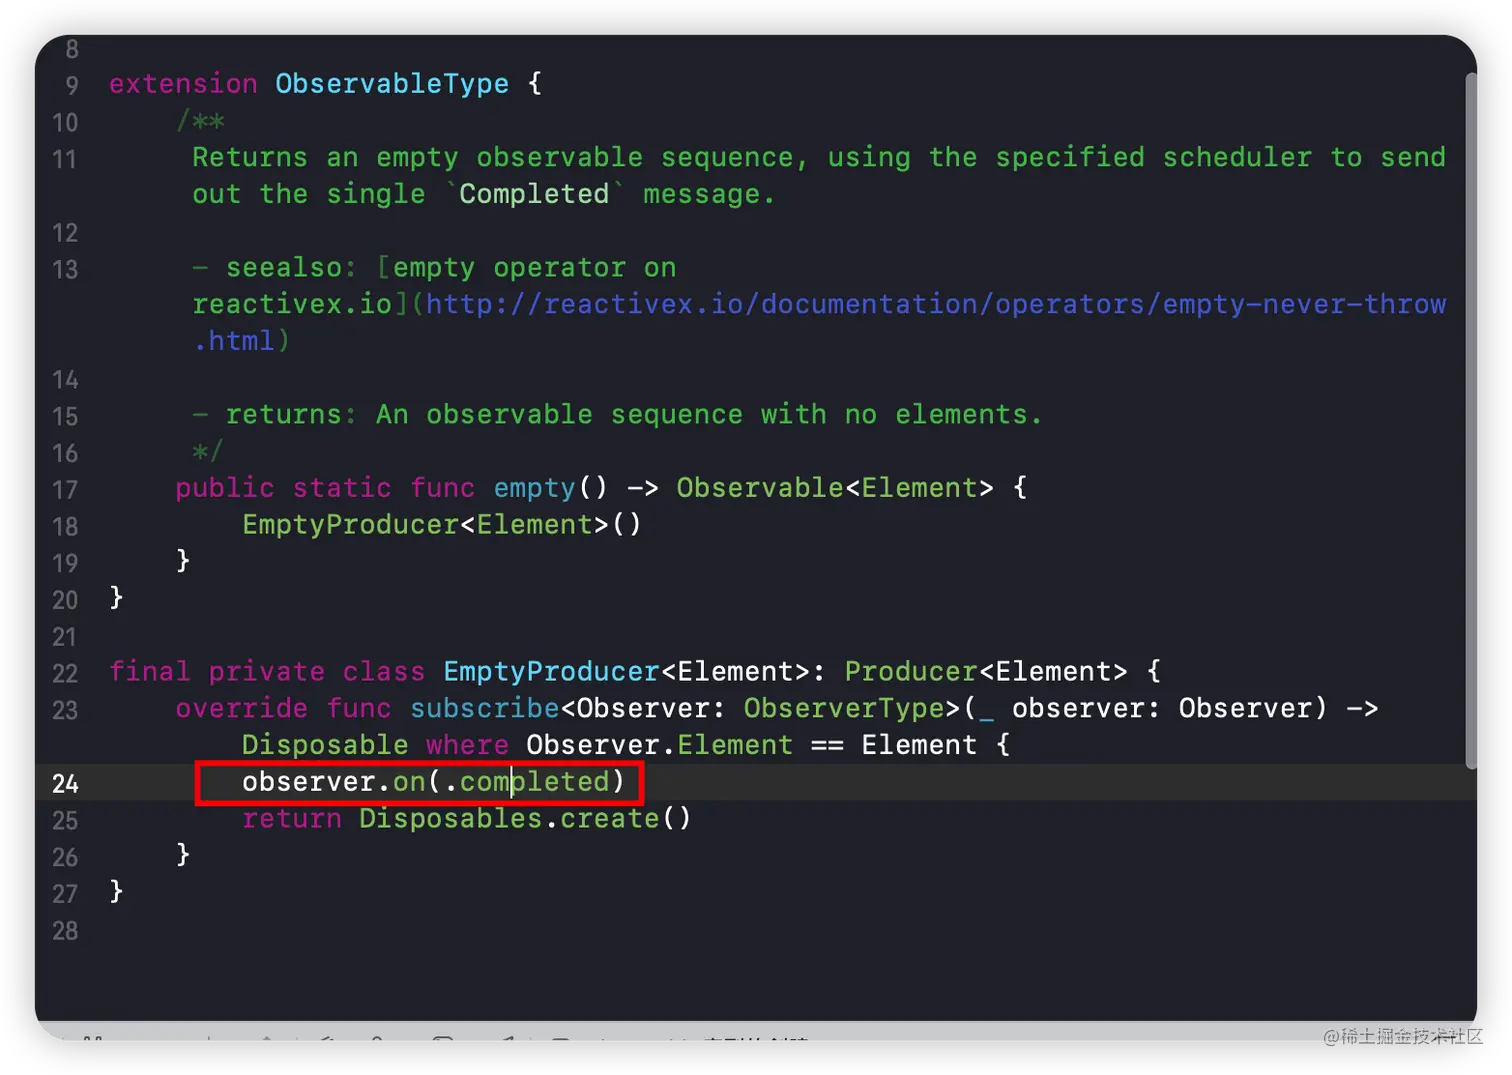Click the "Disposable" return type before "where"
This screenshot has width=1512, height=1075.
click(325, 746)
